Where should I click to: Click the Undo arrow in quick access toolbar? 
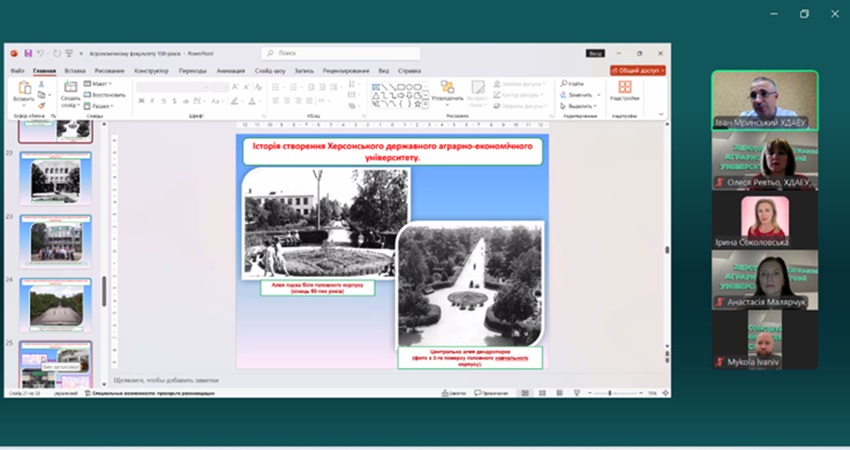pos(41,53)
